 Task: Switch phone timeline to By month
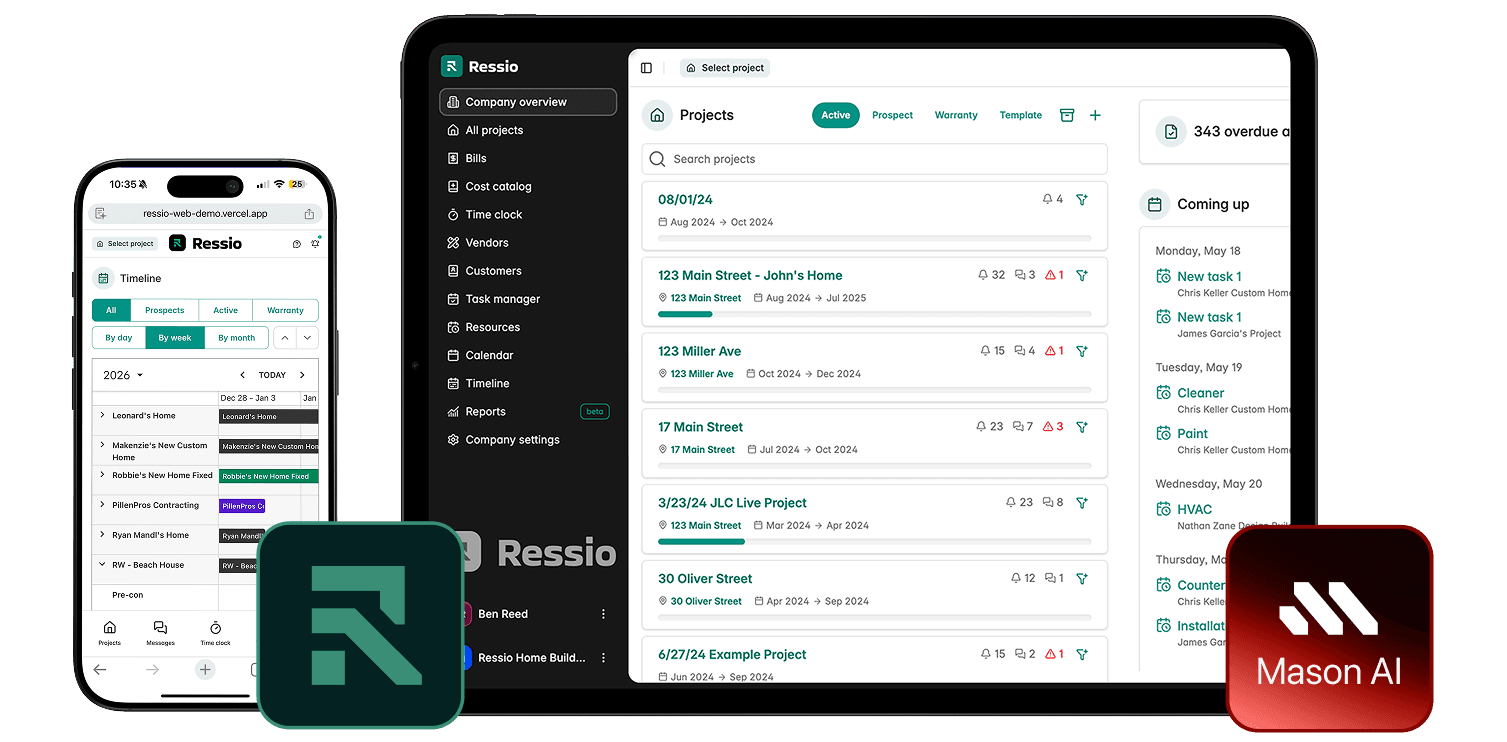coord(237,338)
